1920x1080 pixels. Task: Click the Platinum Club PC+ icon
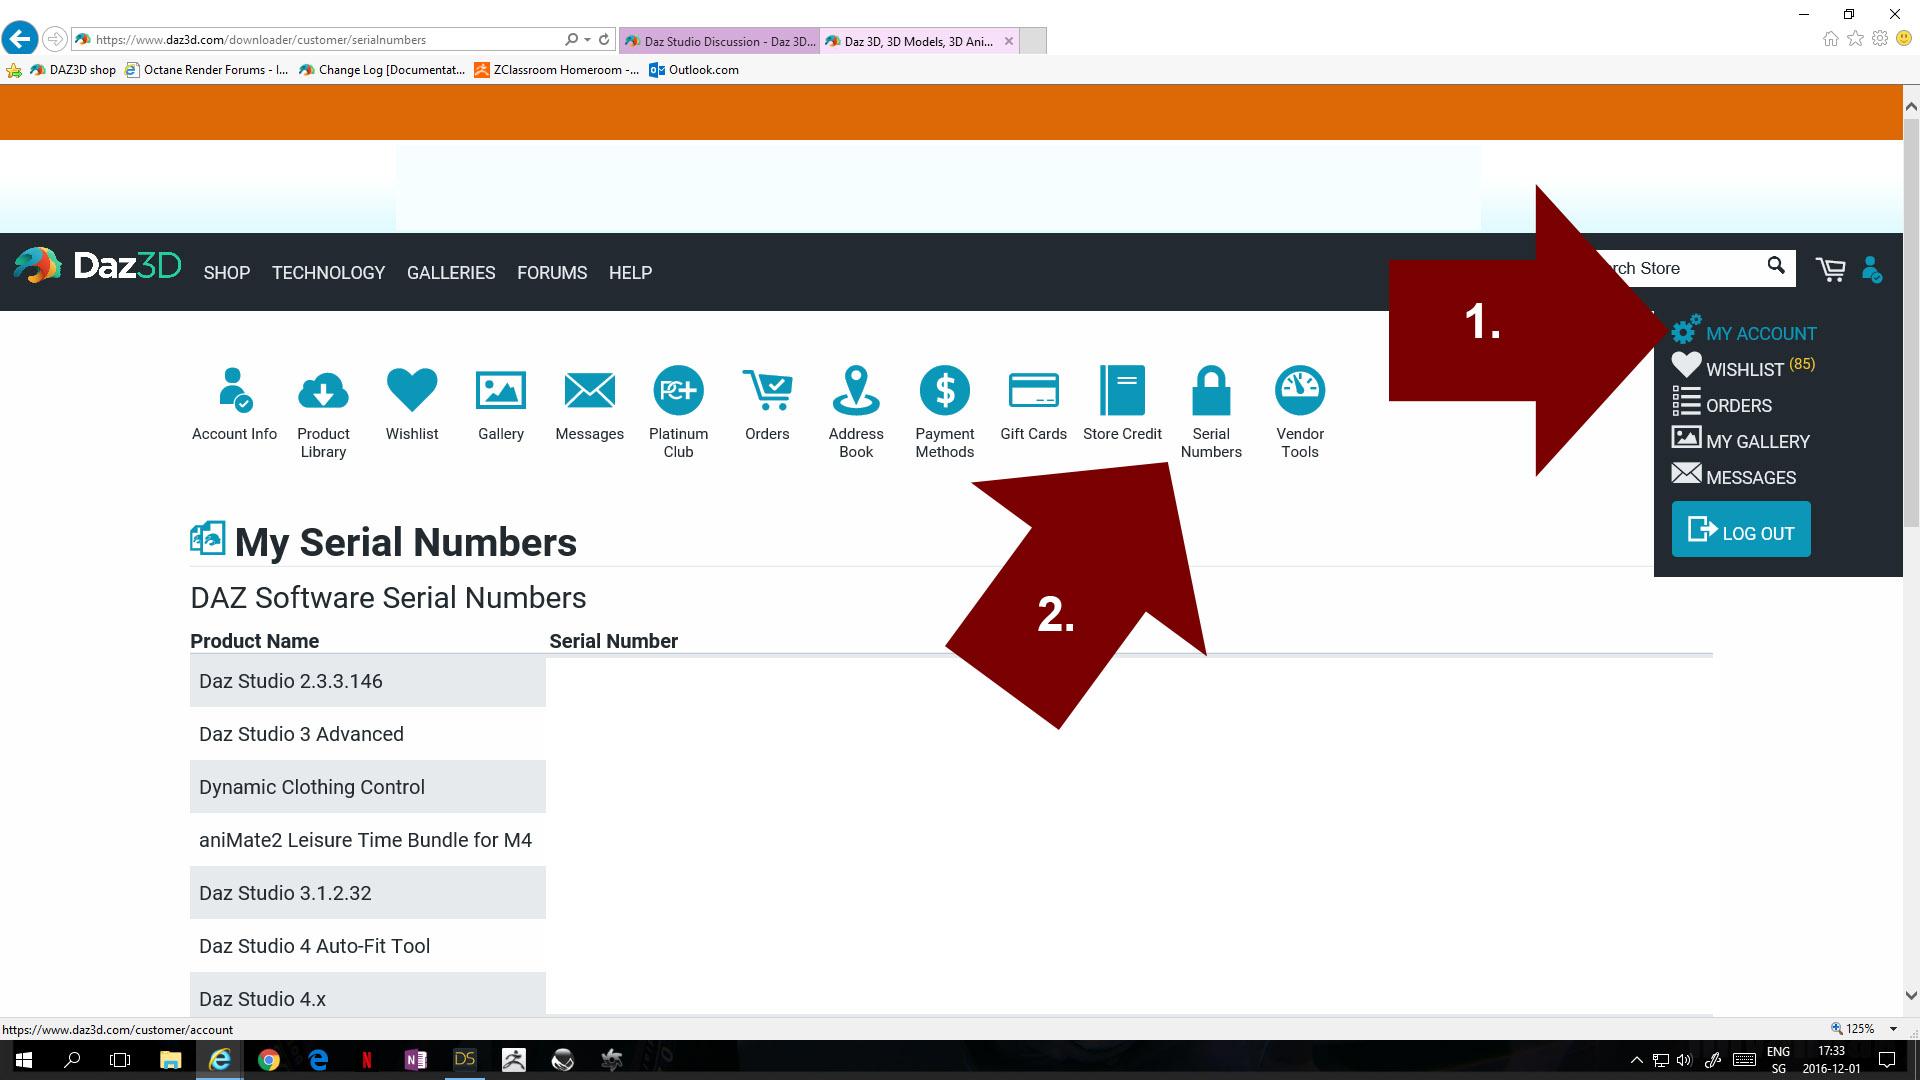point(678,390)
